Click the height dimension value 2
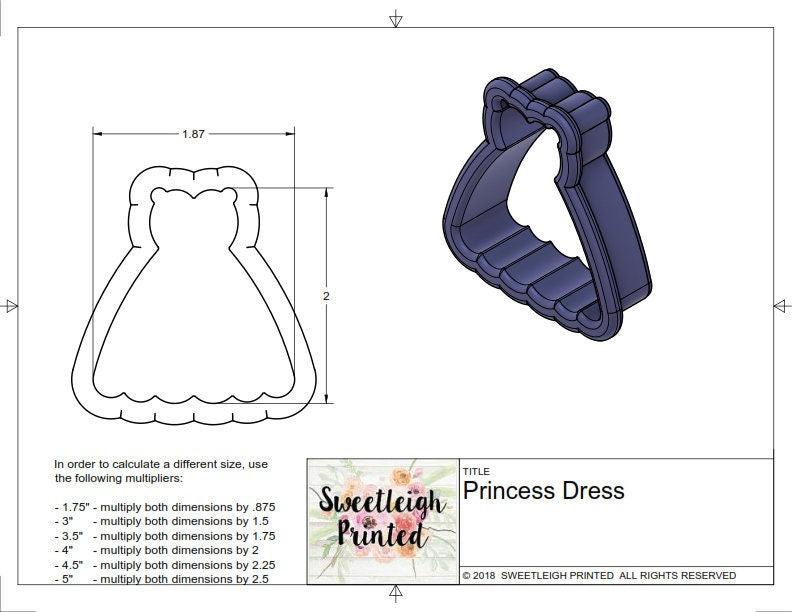The image size is (792, 612). [x=326, y=296]
